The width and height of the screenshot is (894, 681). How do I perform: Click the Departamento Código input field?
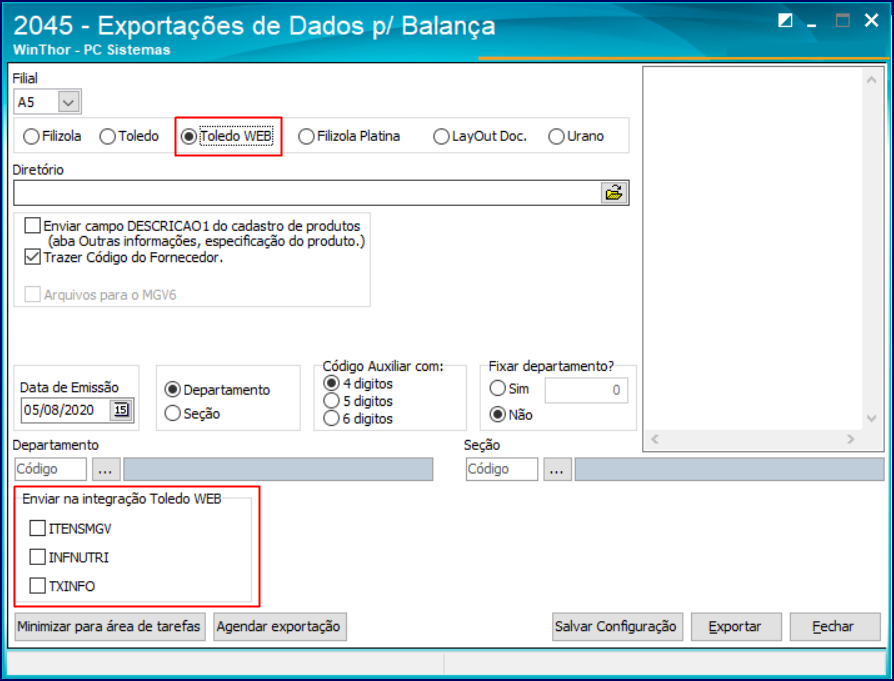50,469
